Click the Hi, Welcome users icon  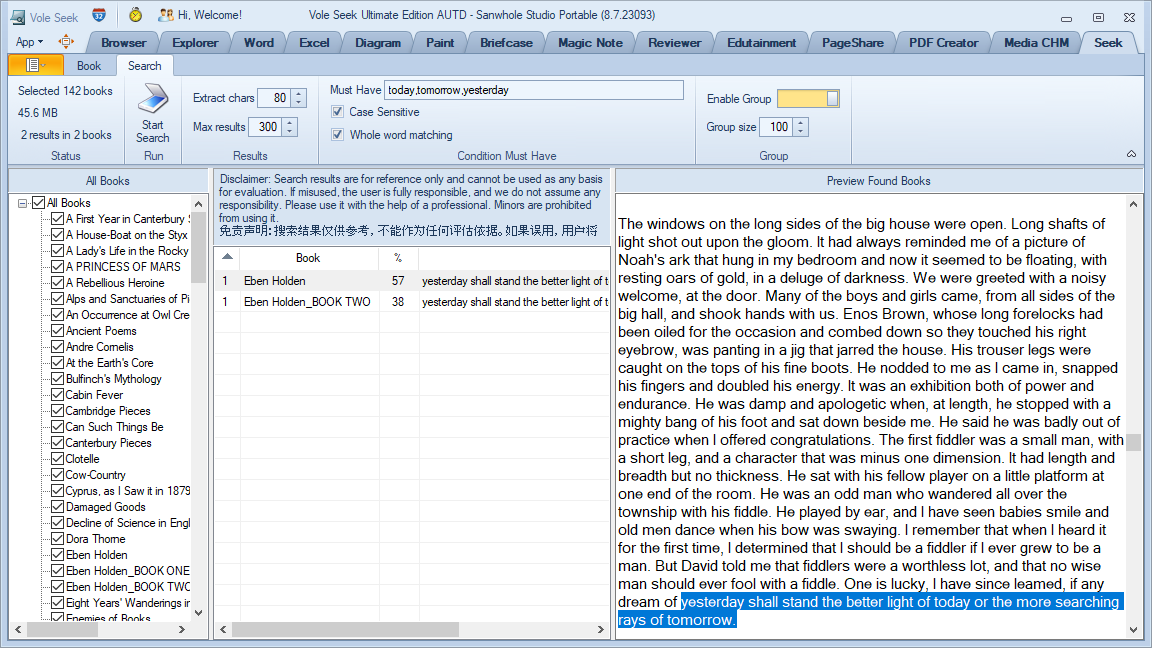[x=166, y=15]
